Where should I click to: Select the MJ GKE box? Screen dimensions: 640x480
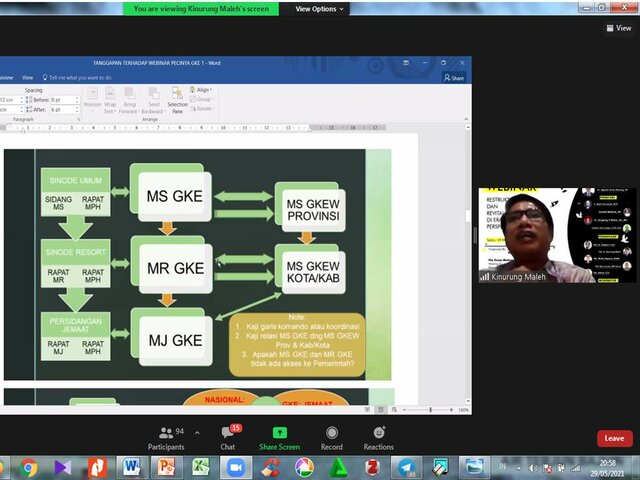pos(176,340)
